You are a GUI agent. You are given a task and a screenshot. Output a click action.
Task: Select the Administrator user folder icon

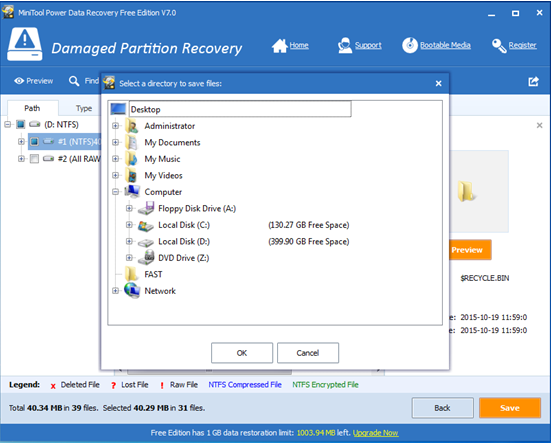[132, 126]
